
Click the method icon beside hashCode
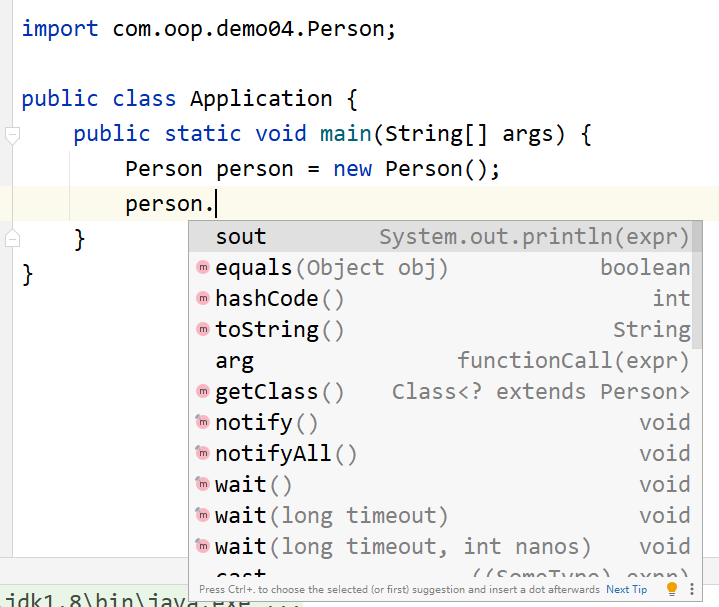(x=203, y=298)
